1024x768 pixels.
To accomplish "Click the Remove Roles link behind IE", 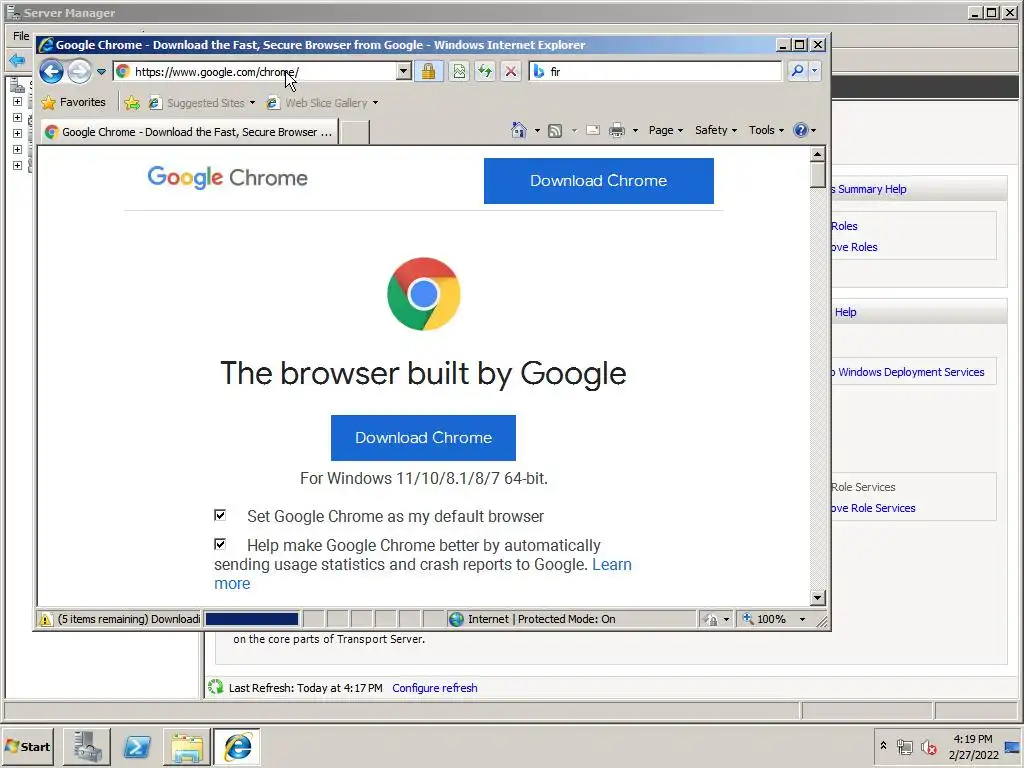I will (854, 247).
